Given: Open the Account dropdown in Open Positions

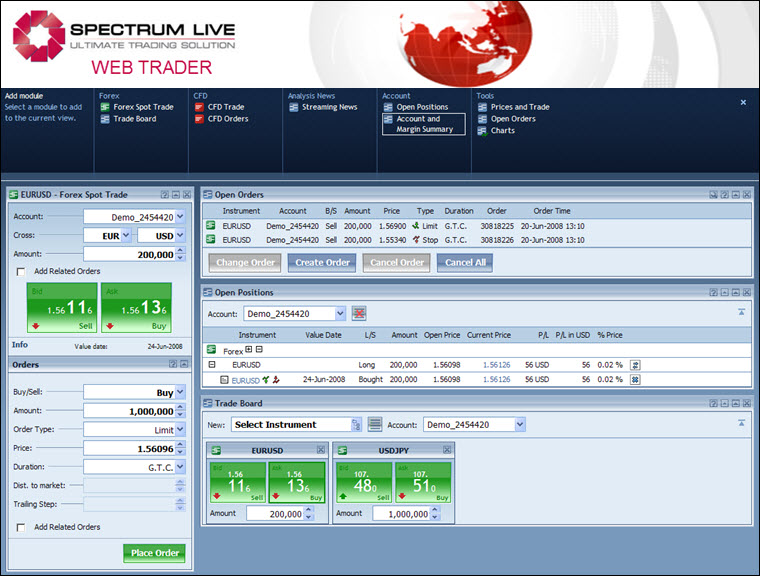Looking at the screenshot, I should coord(340,314).
